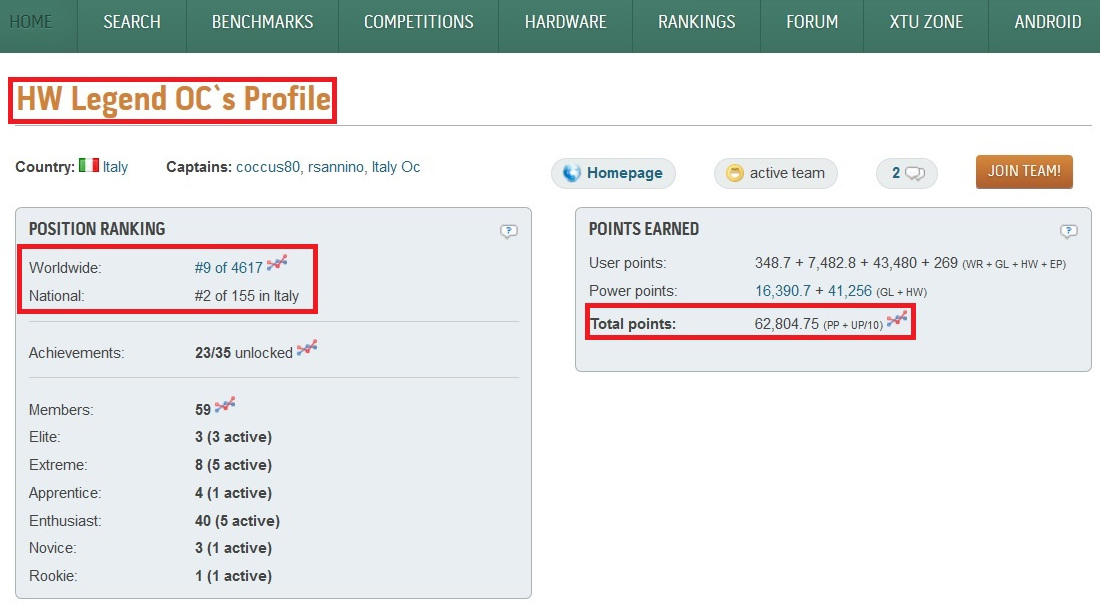Open the XTU ZONE menu item
Image resolution: width=1100 pixels, height=608 pixels.
point(926,22)
